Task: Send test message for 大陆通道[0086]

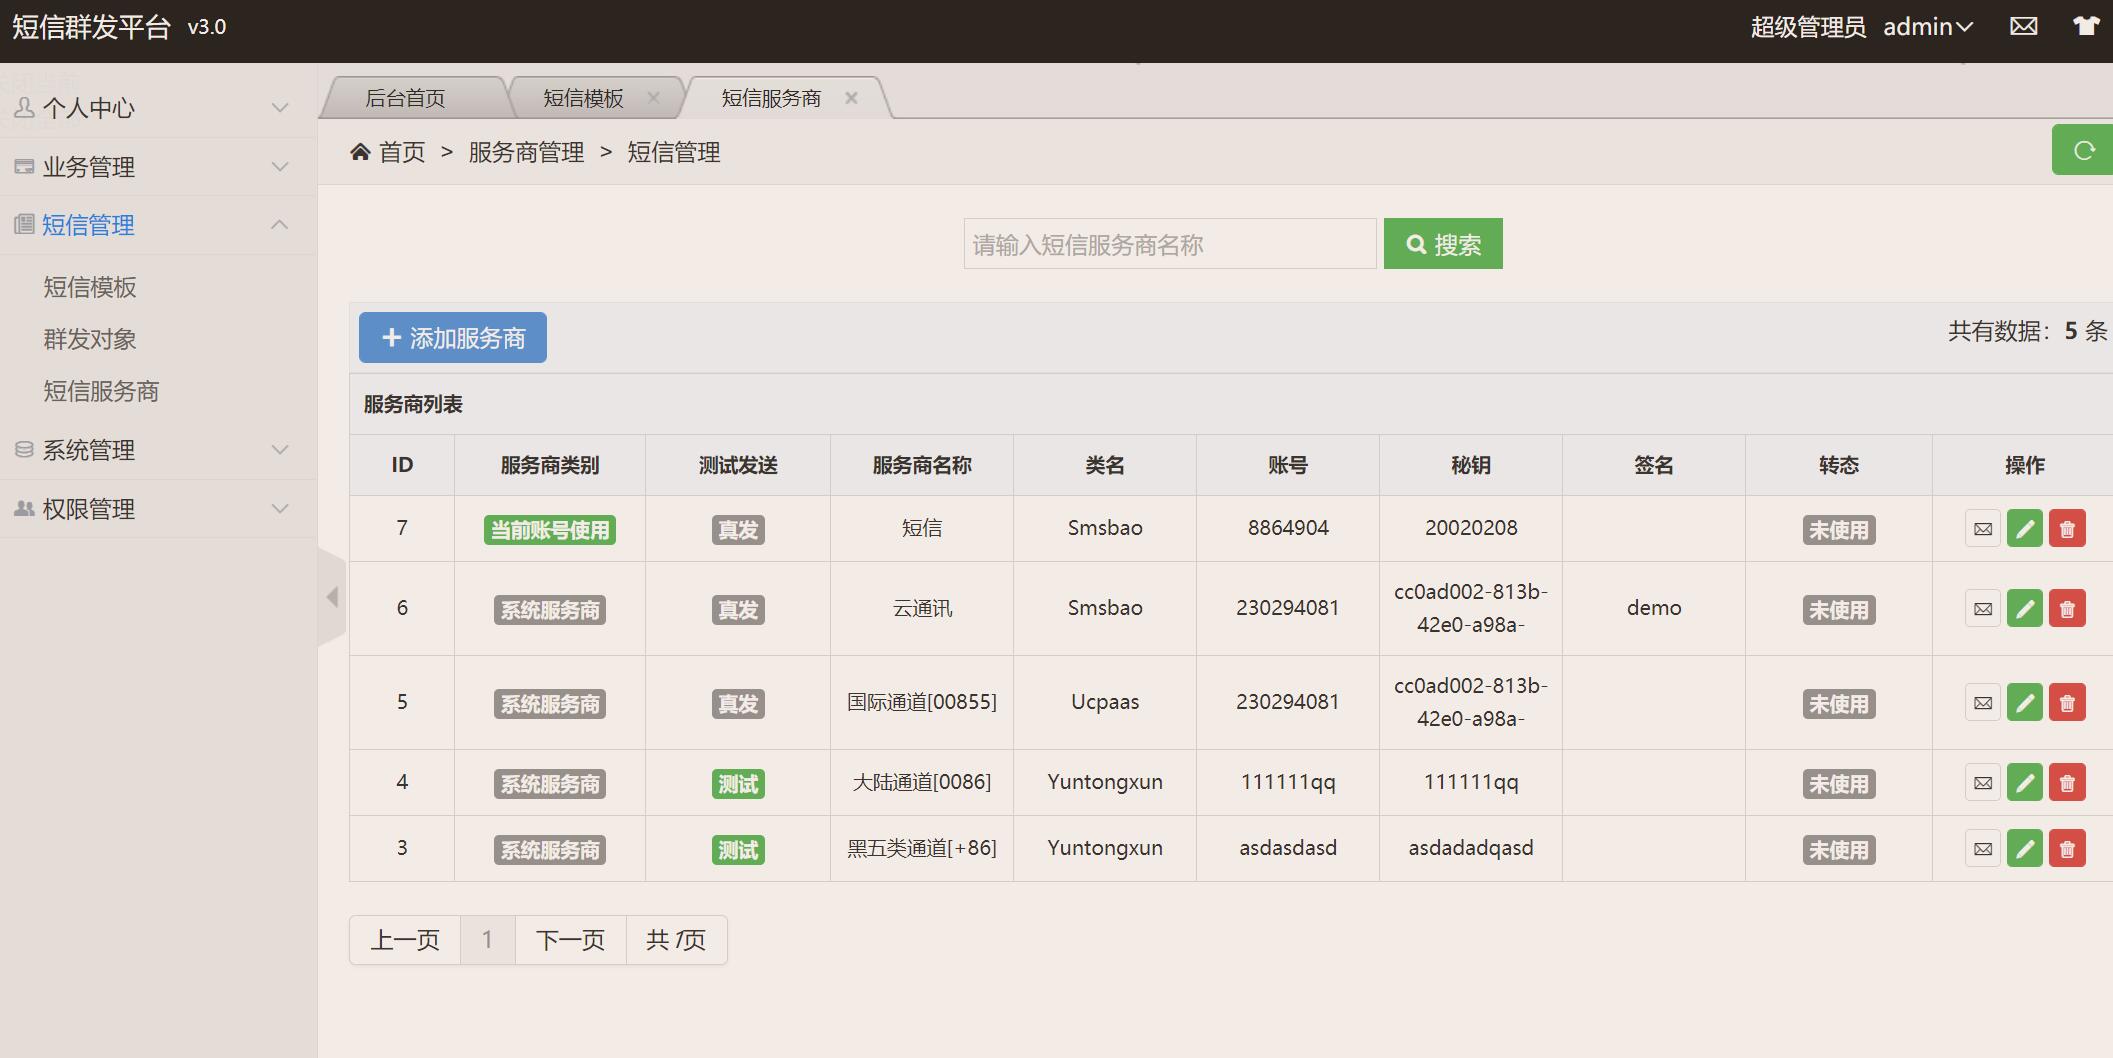Action: [1982, 783]
